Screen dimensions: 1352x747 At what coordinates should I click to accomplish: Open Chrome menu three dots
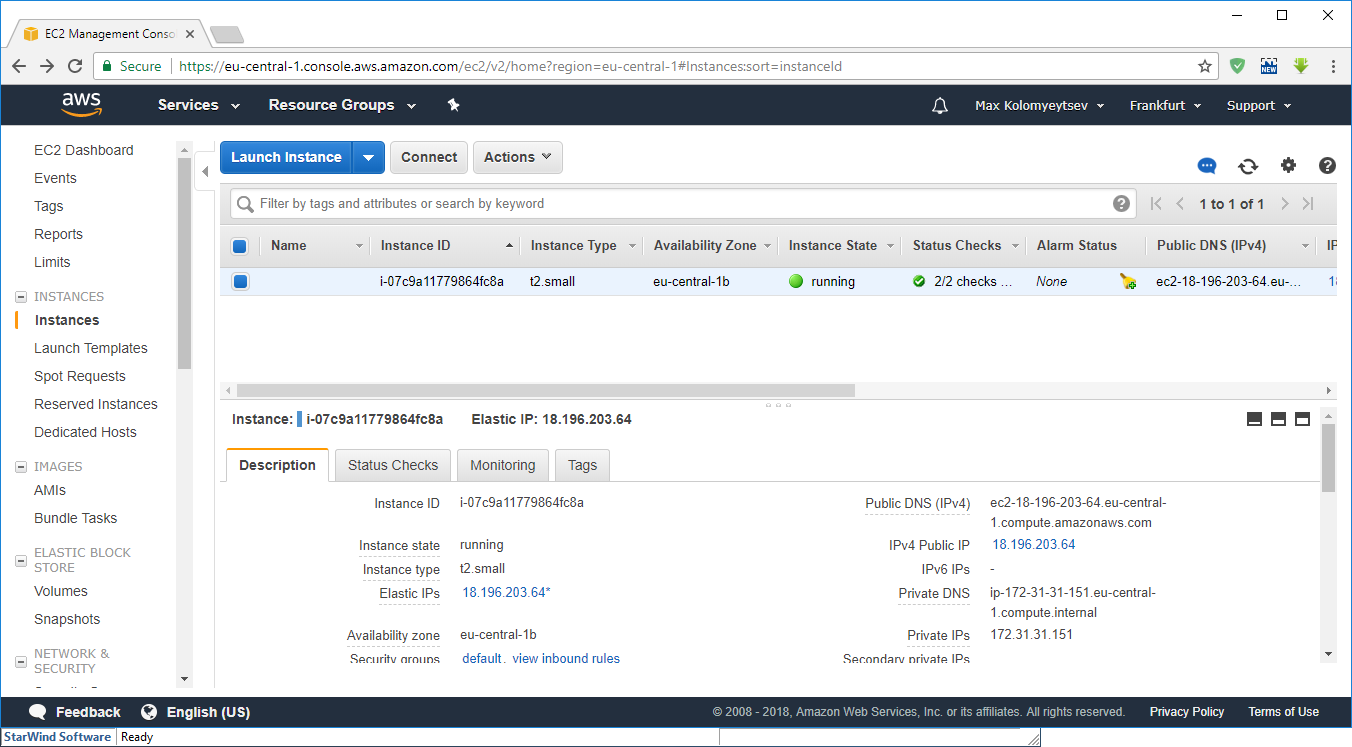1333,66
